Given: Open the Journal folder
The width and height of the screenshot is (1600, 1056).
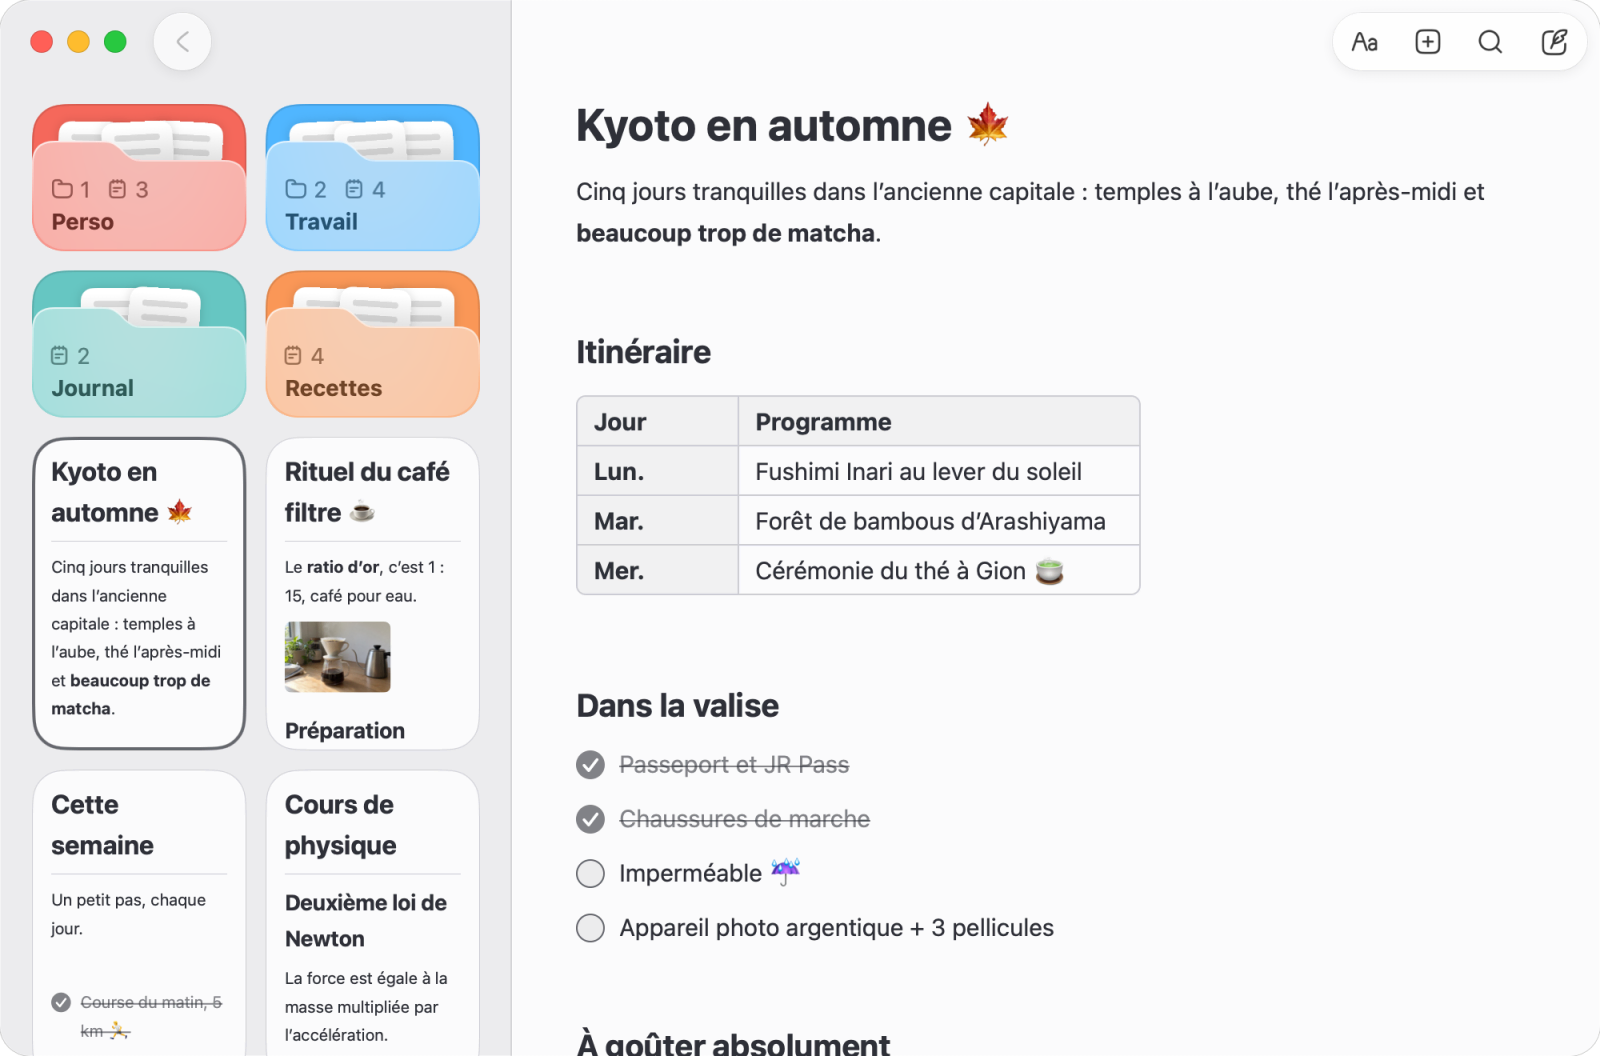Looking at the screenshot, I should coord(139,344).
